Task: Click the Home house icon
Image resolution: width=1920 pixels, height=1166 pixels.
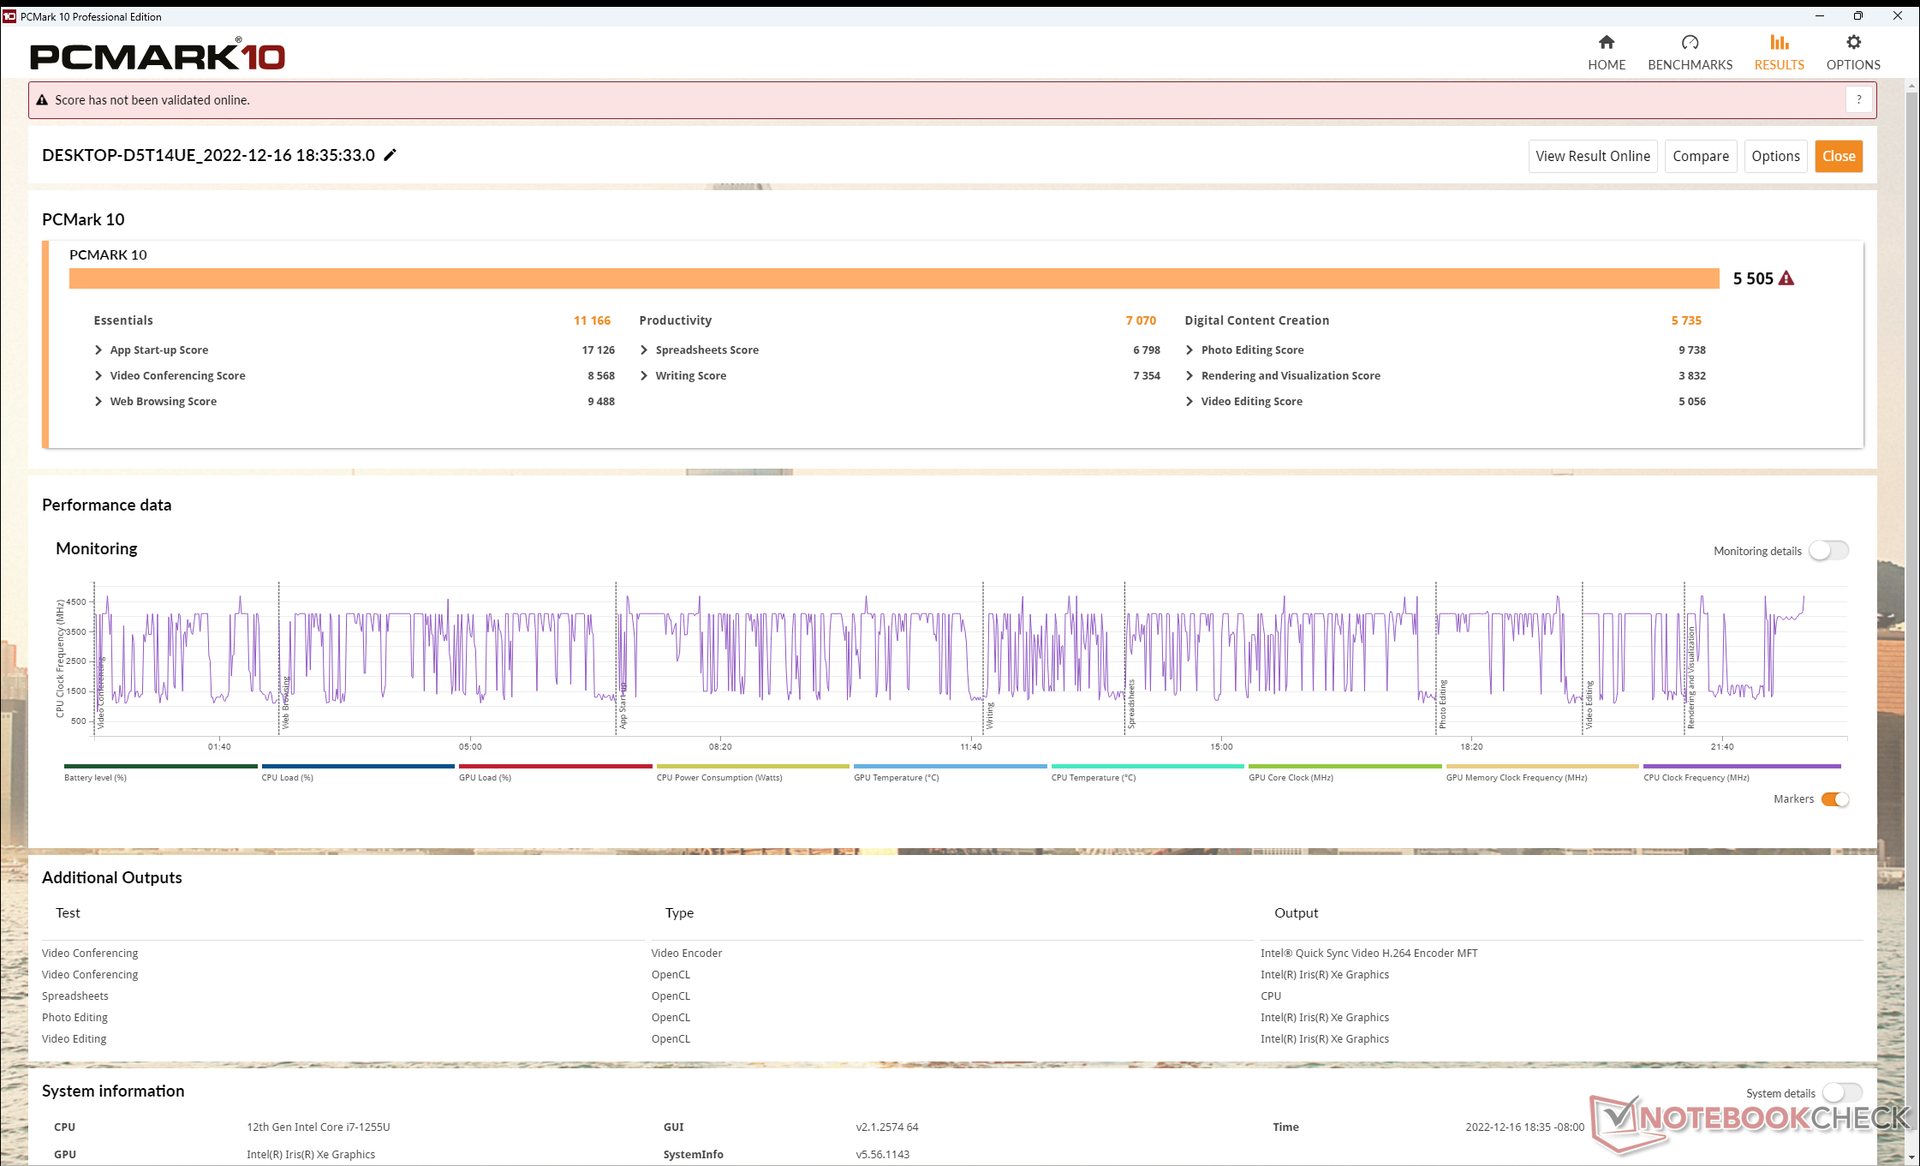Action: click(x=1606, y=42)
